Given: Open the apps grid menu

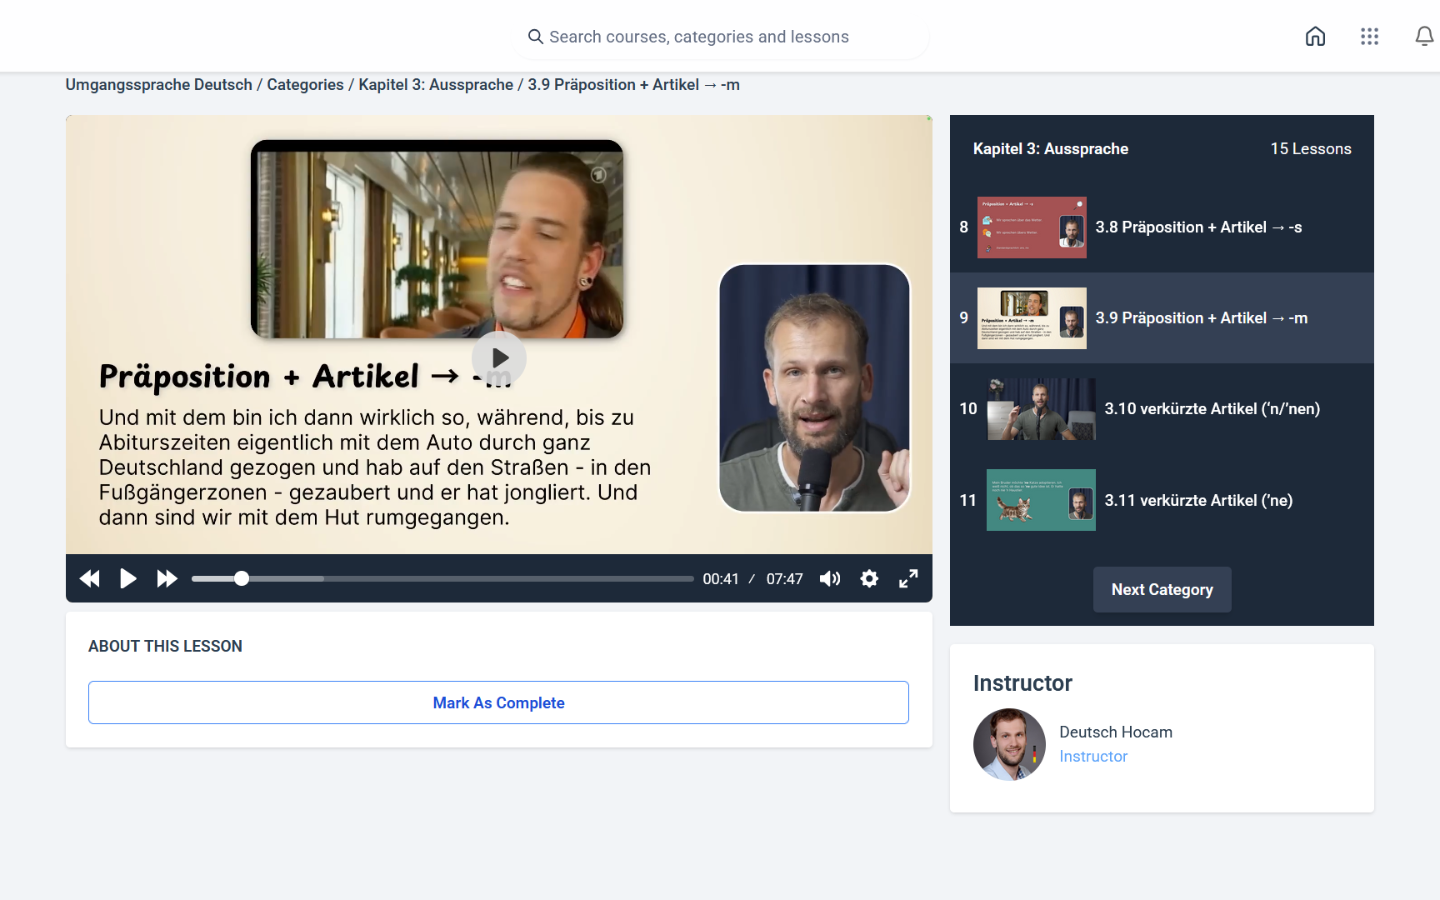Looking at the screenshot, I should 1369,37.
